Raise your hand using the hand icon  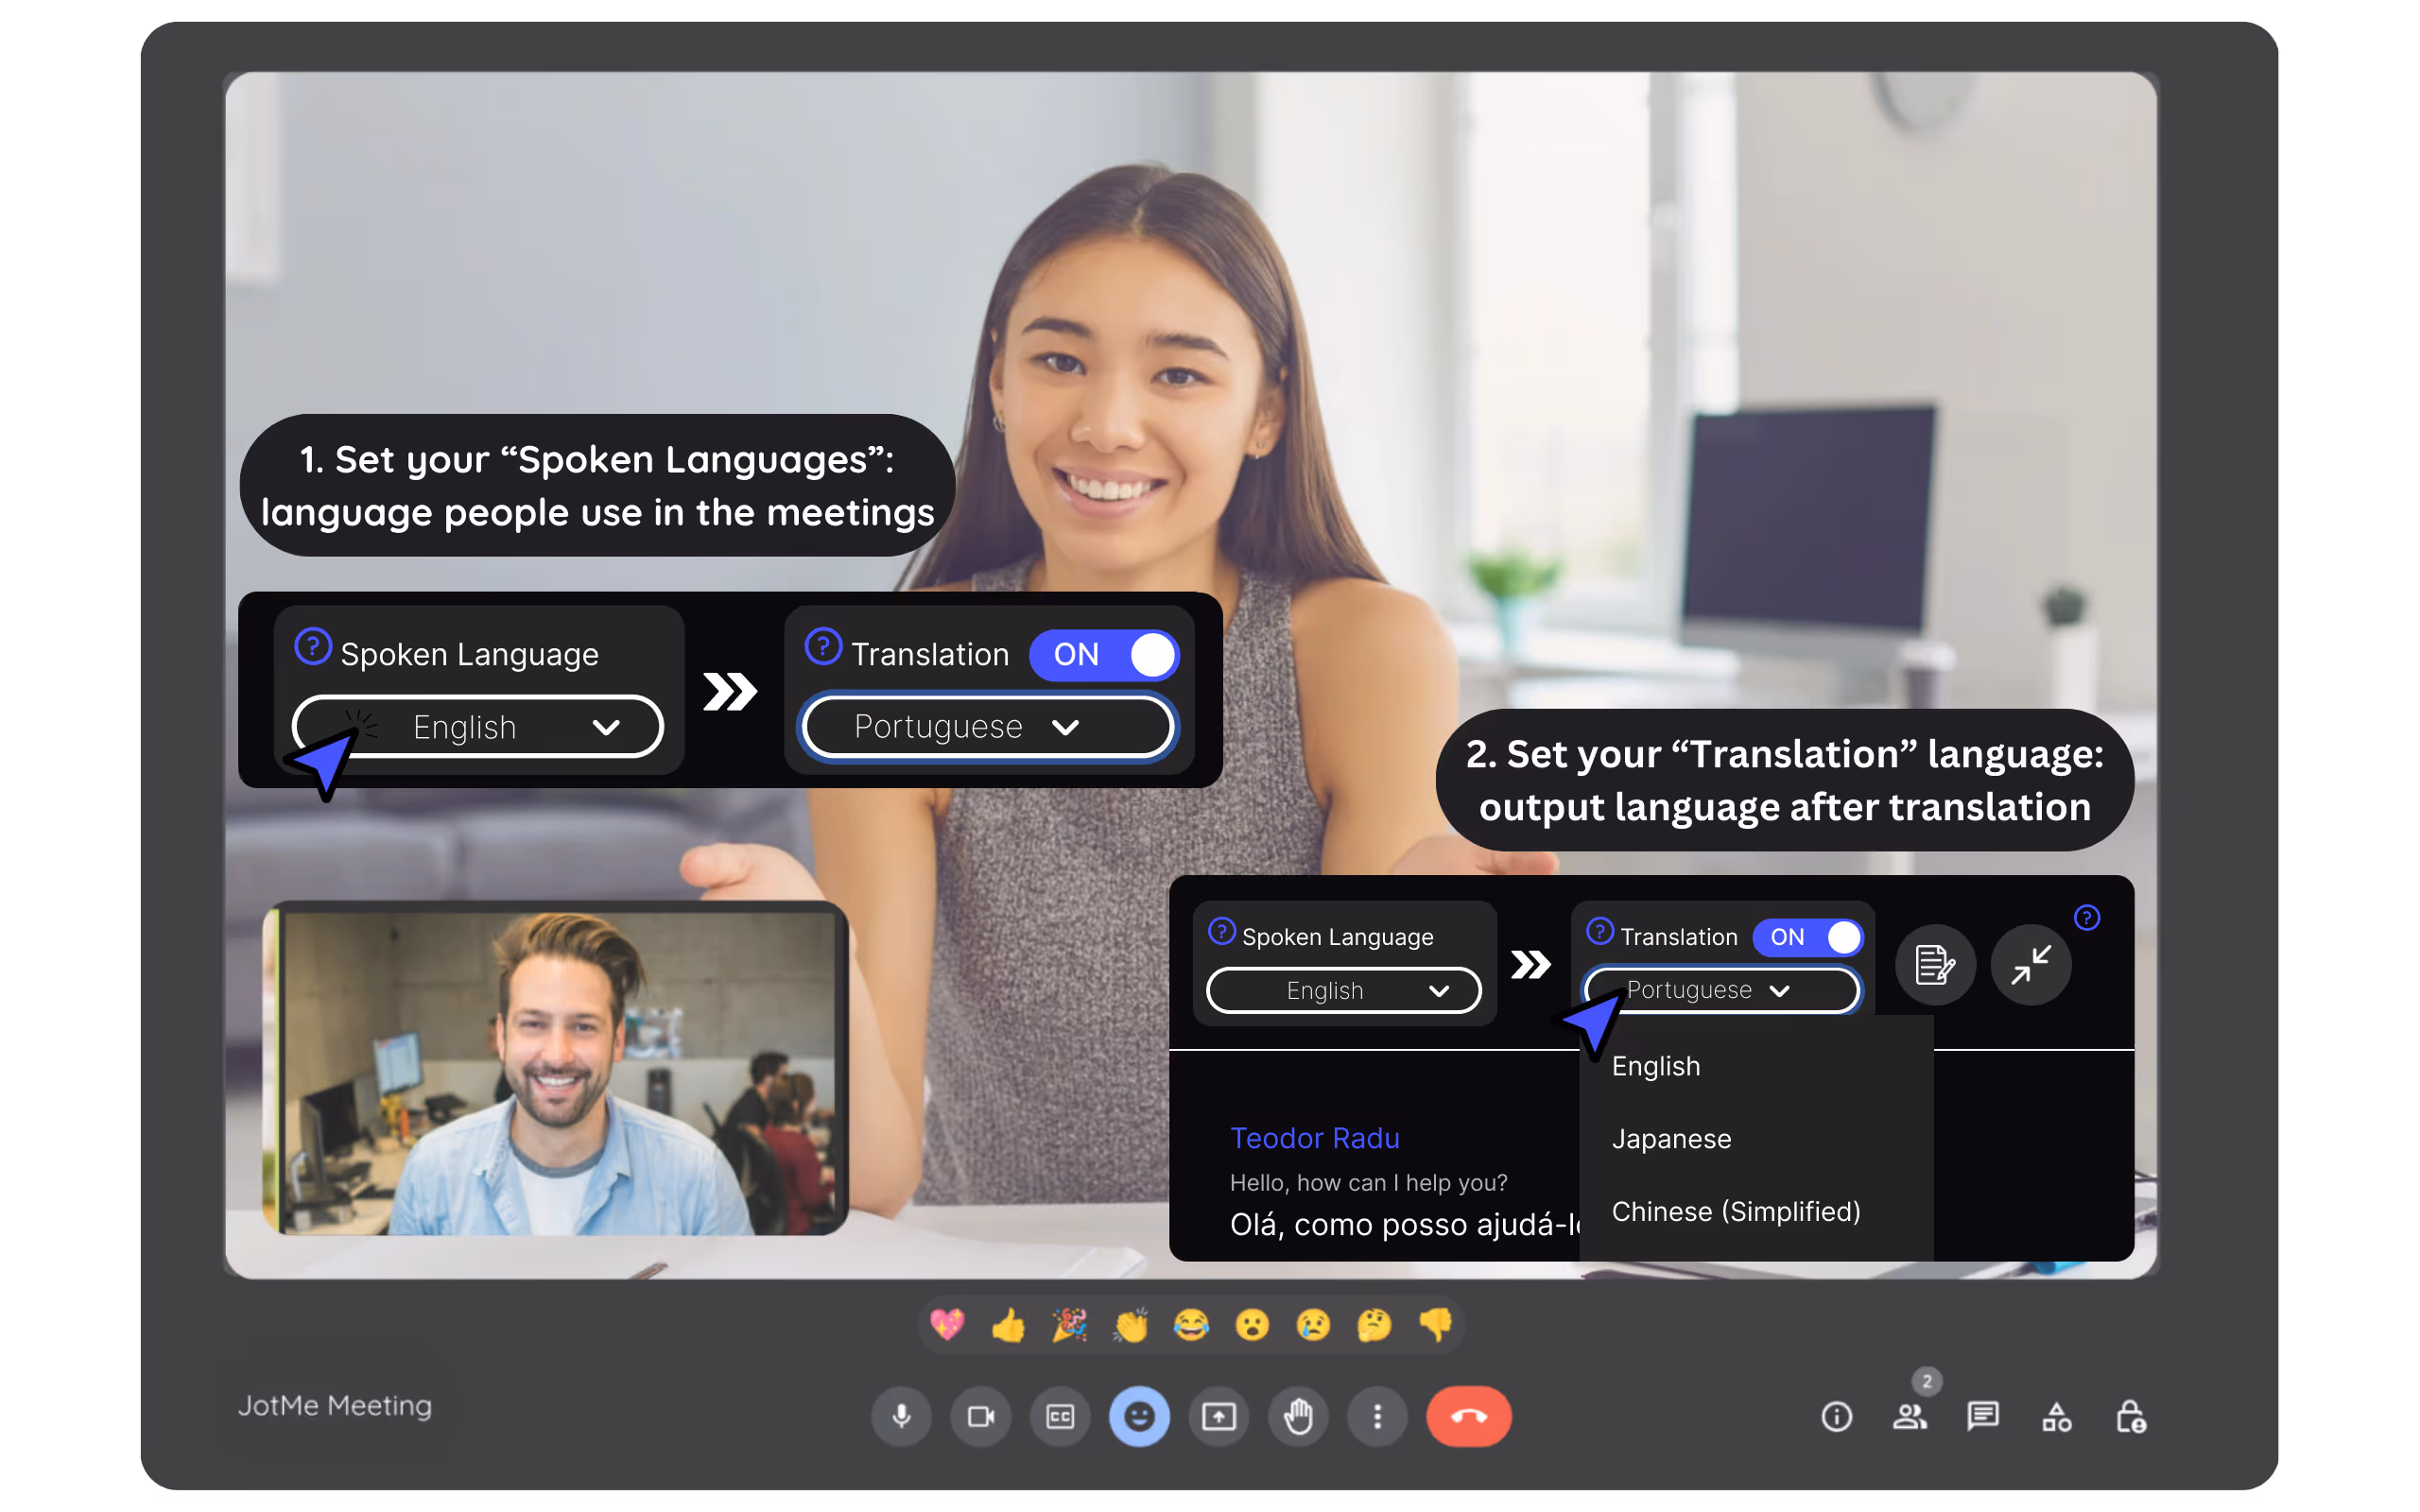(x=1298, y=1416)
